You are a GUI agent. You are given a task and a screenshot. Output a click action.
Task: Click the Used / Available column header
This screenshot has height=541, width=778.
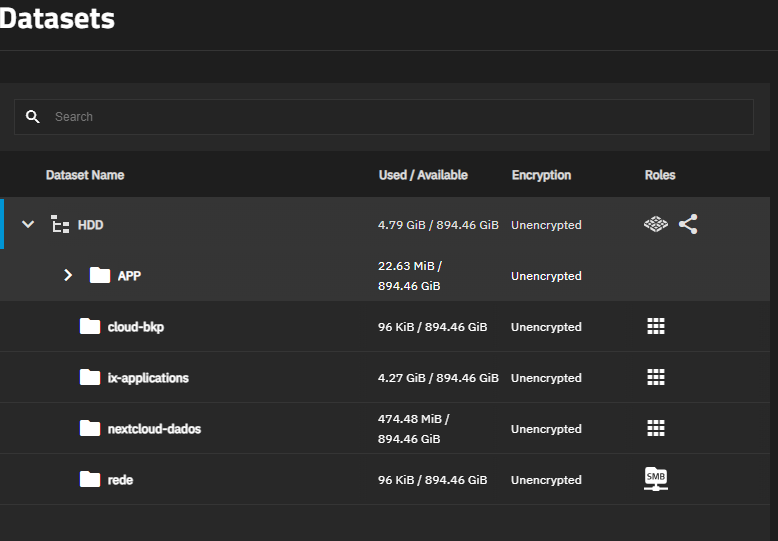coord(423,175)
